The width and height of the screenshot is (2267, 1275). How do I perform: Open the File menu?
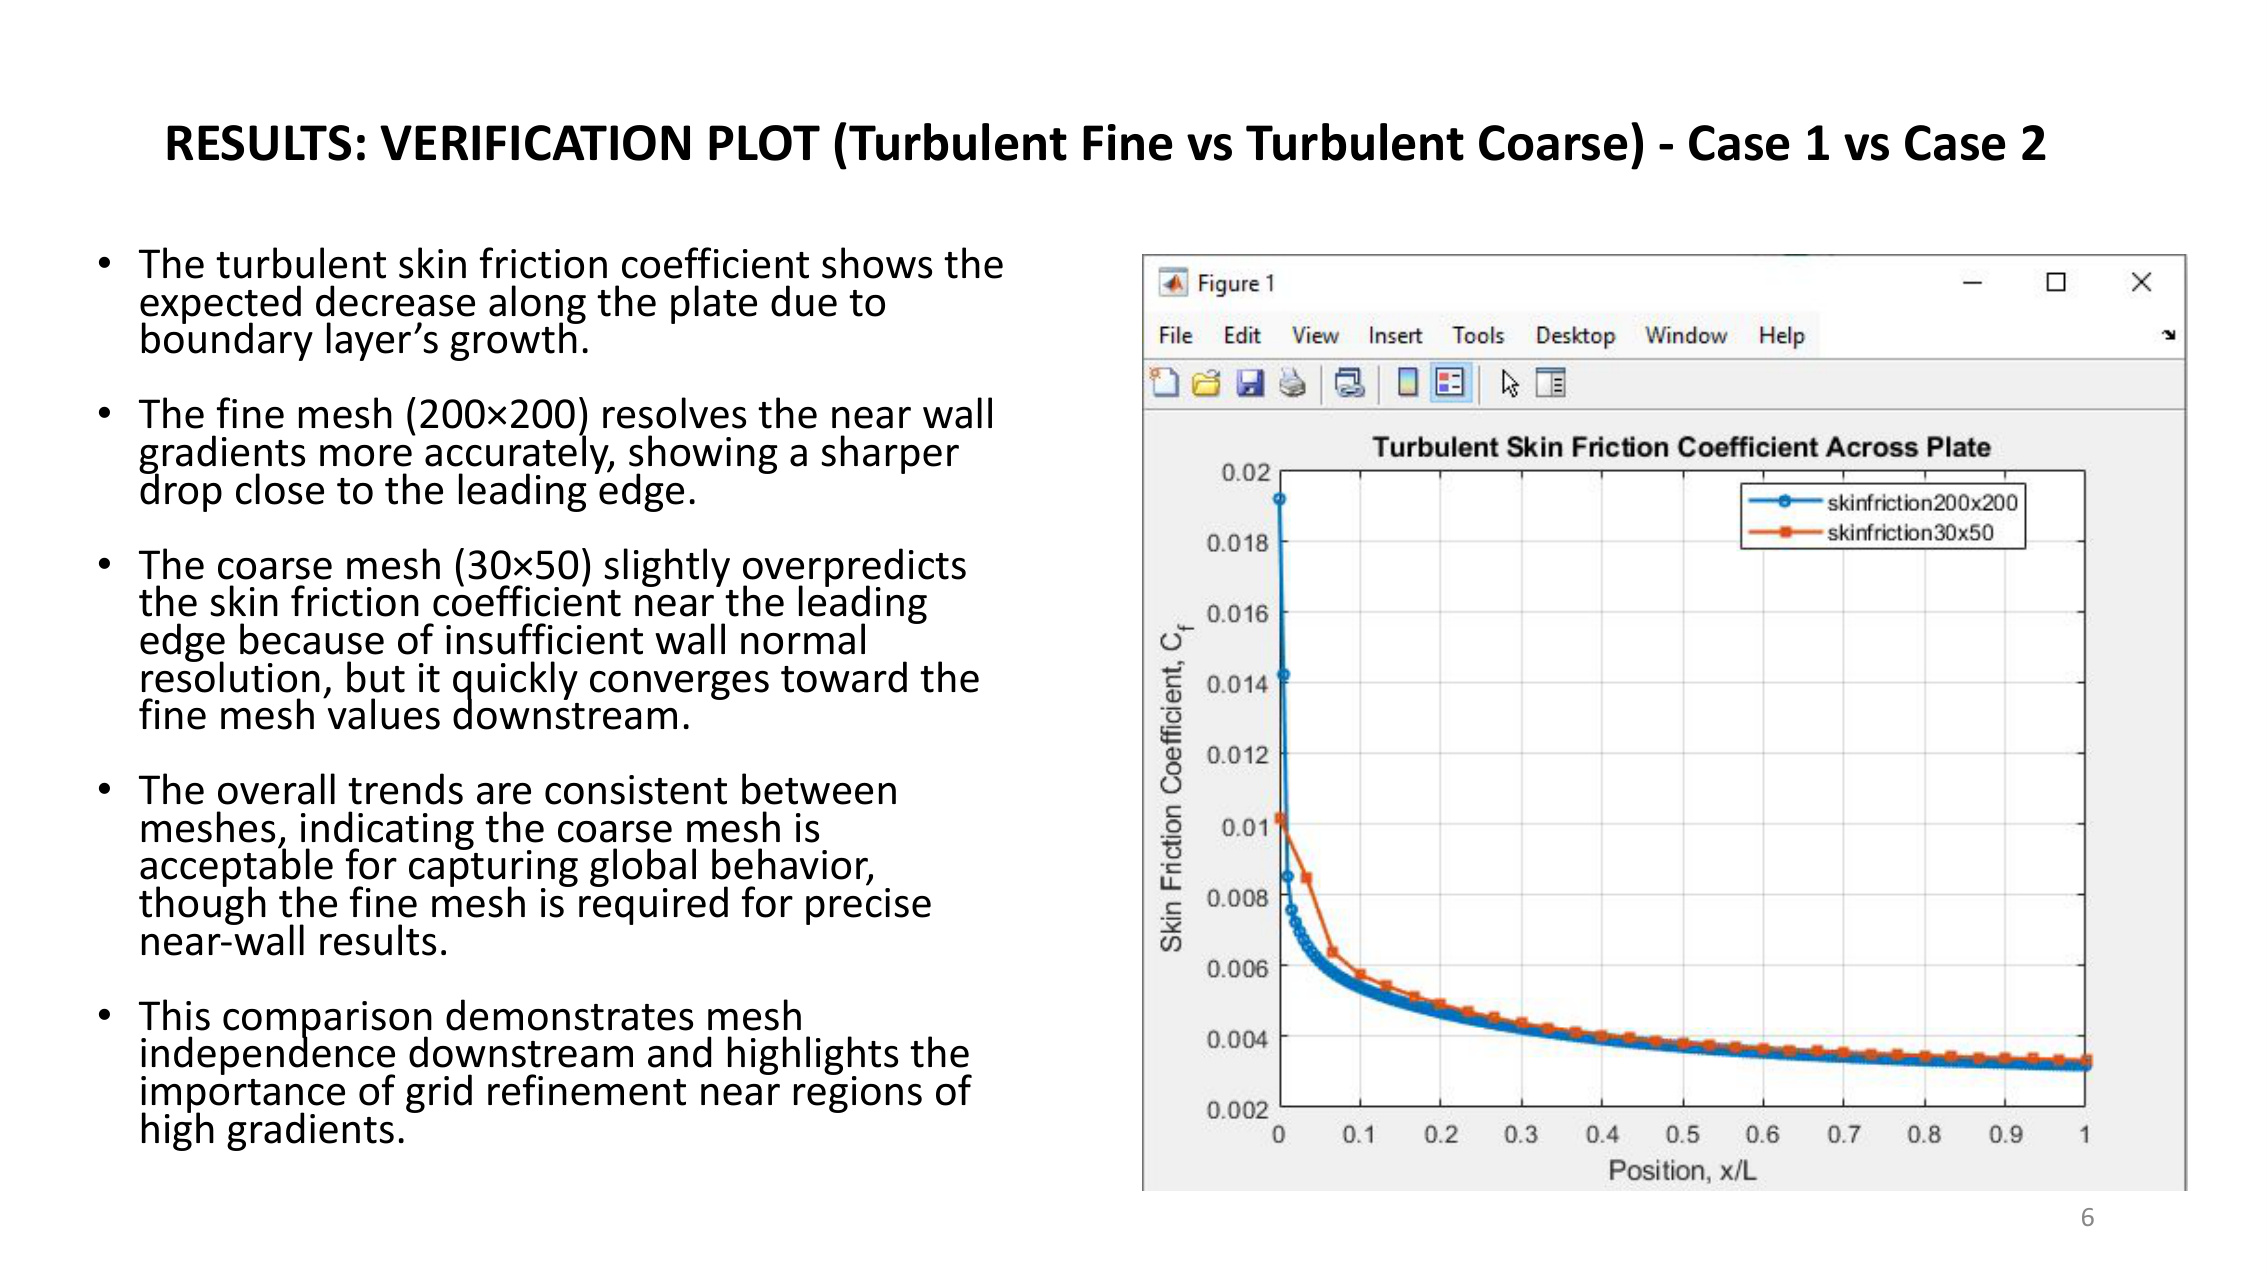(x=1175, y=336)
